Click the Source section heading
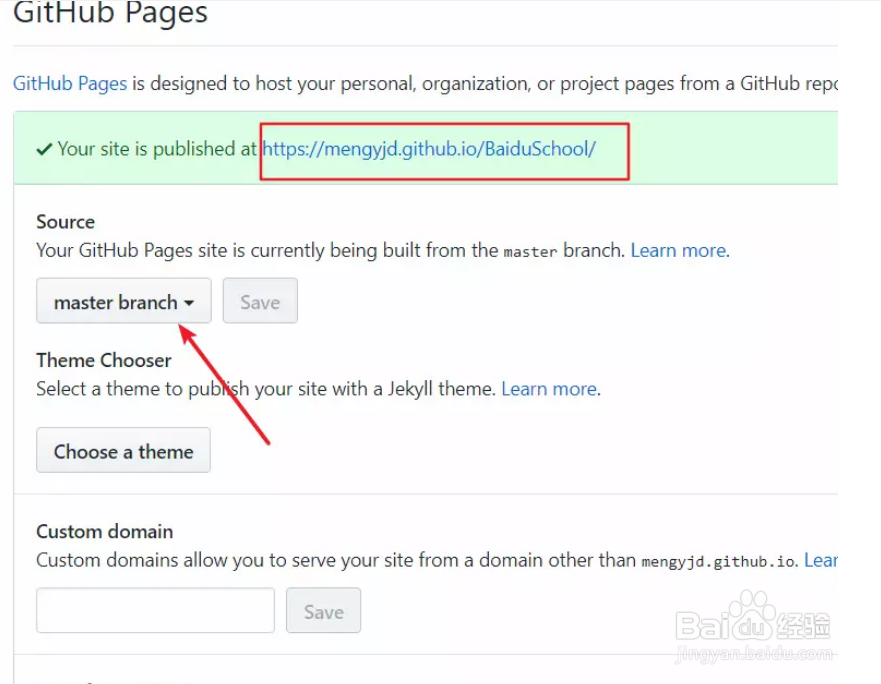The width and height of the screenshot is (881, 684). click(66, 222)
